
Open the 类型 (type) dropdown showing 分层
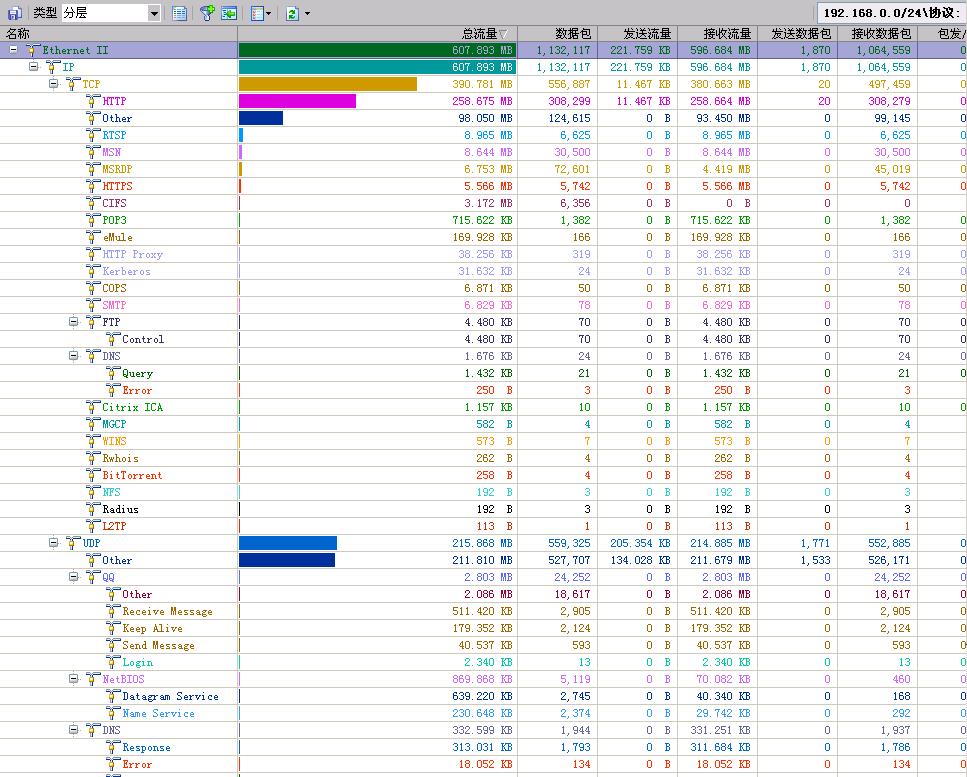(x=154, y=13)
